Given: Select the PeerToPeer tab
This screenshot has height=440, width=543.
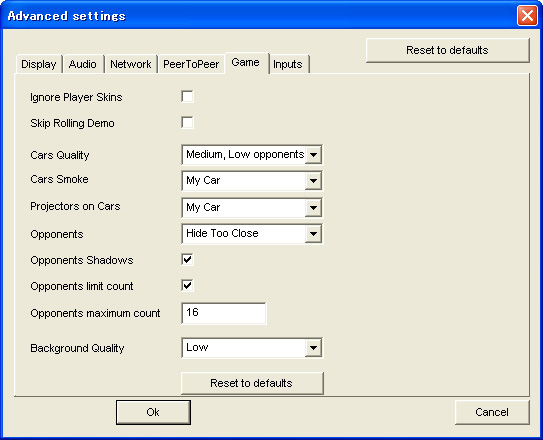Looking at the screenshot, I should [191, 64].
